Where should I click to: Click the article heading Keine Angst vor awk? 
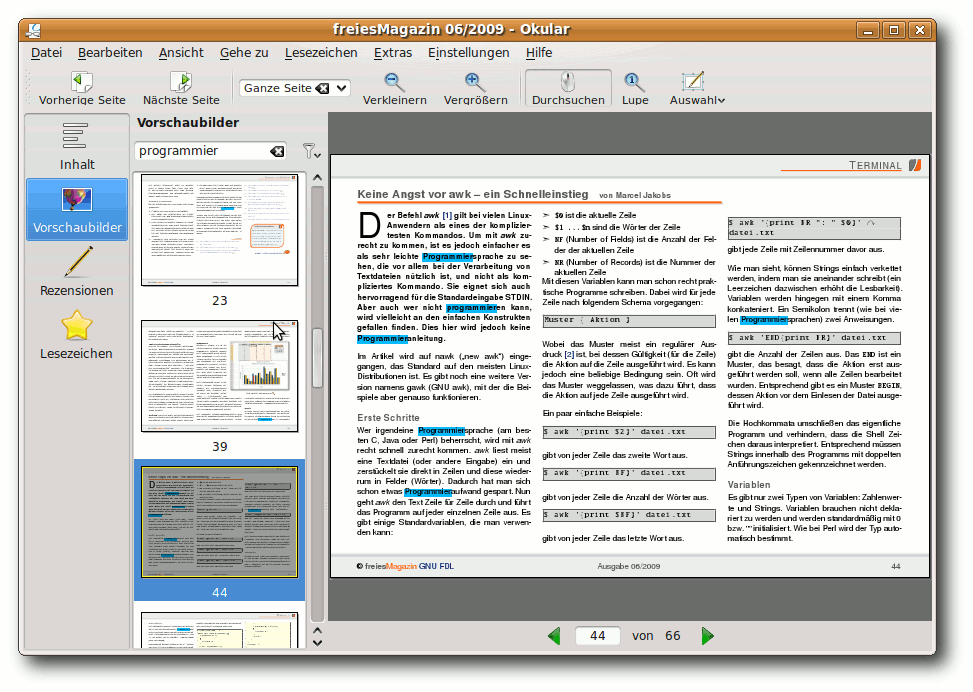click(x=473, y=194)
